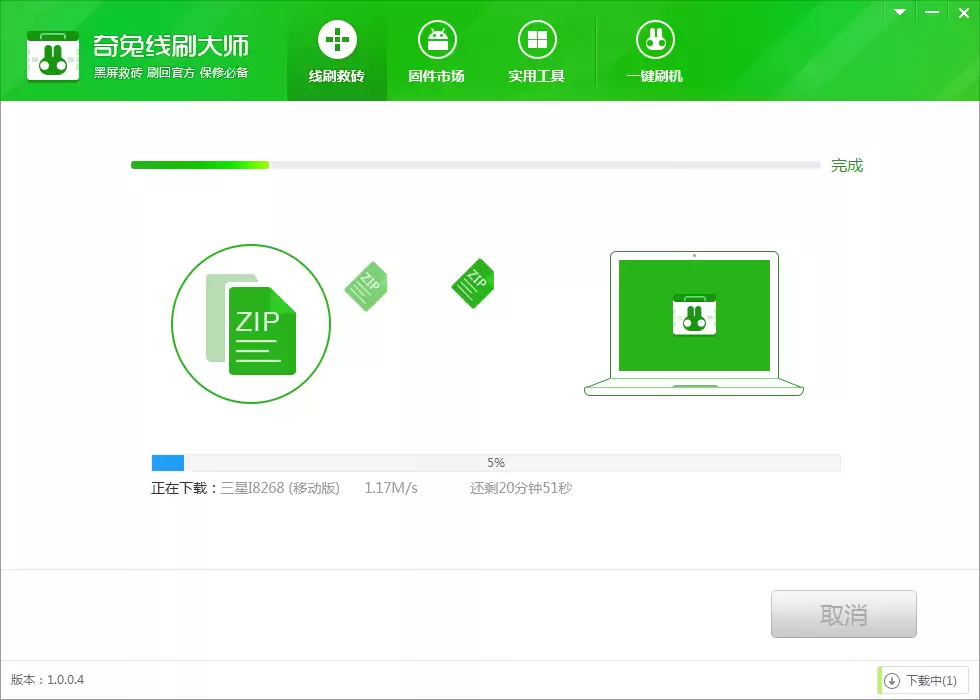Click the 完成 label near the top progress bar

[849, 165]
